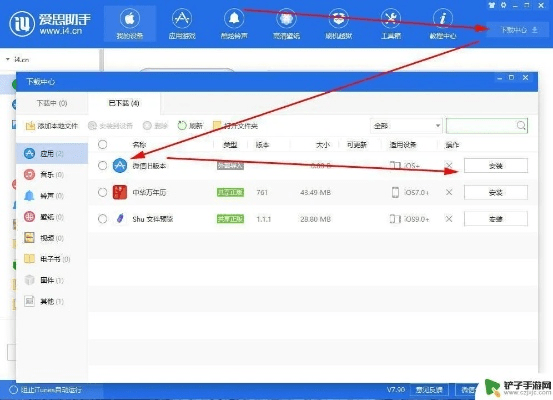Click the 删除 toolbar button

click(156, 126)
